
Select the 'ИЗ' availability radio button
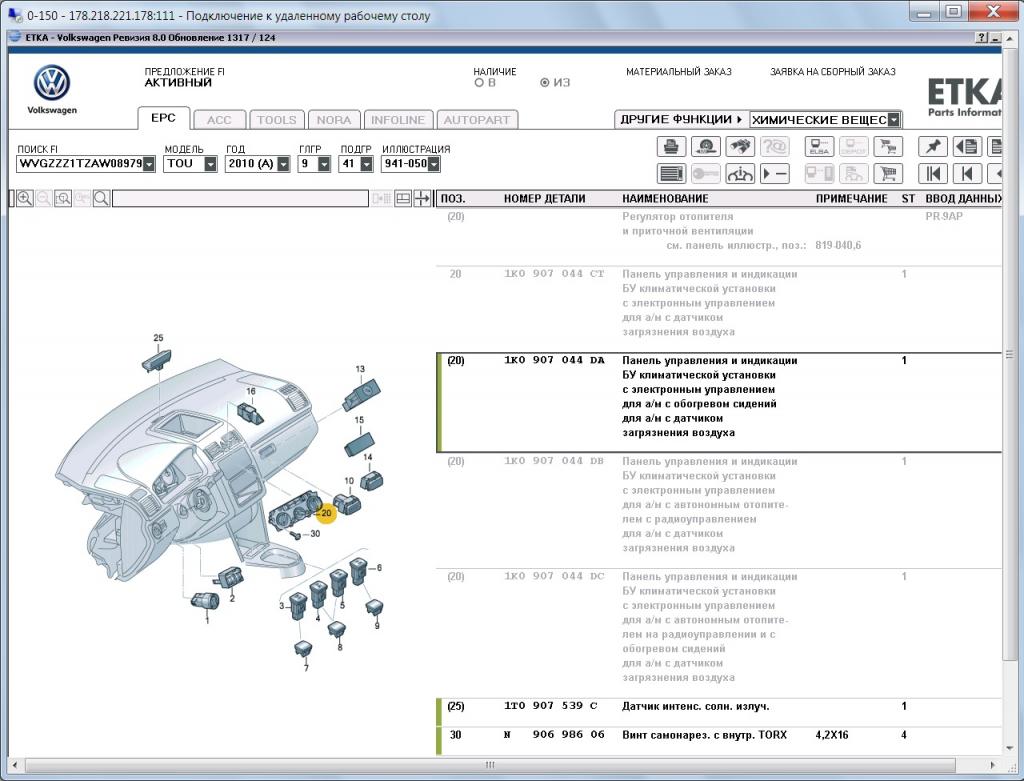[545, 83]
